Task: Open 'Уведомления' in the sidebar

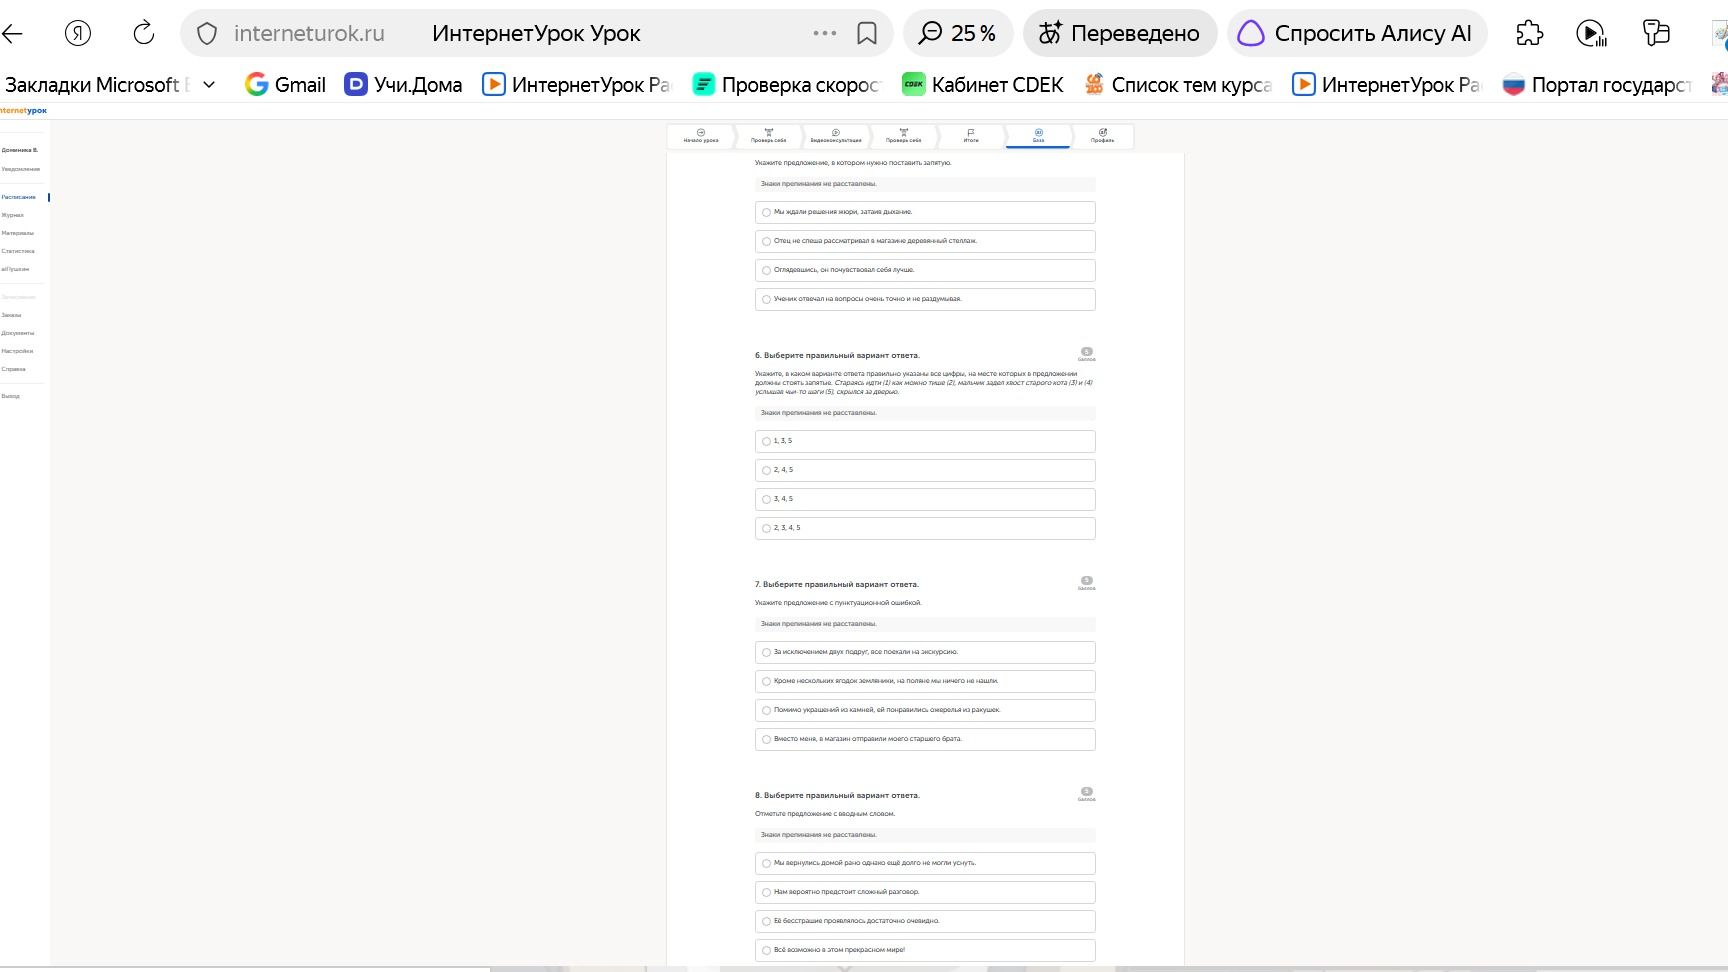Action: 21,169
